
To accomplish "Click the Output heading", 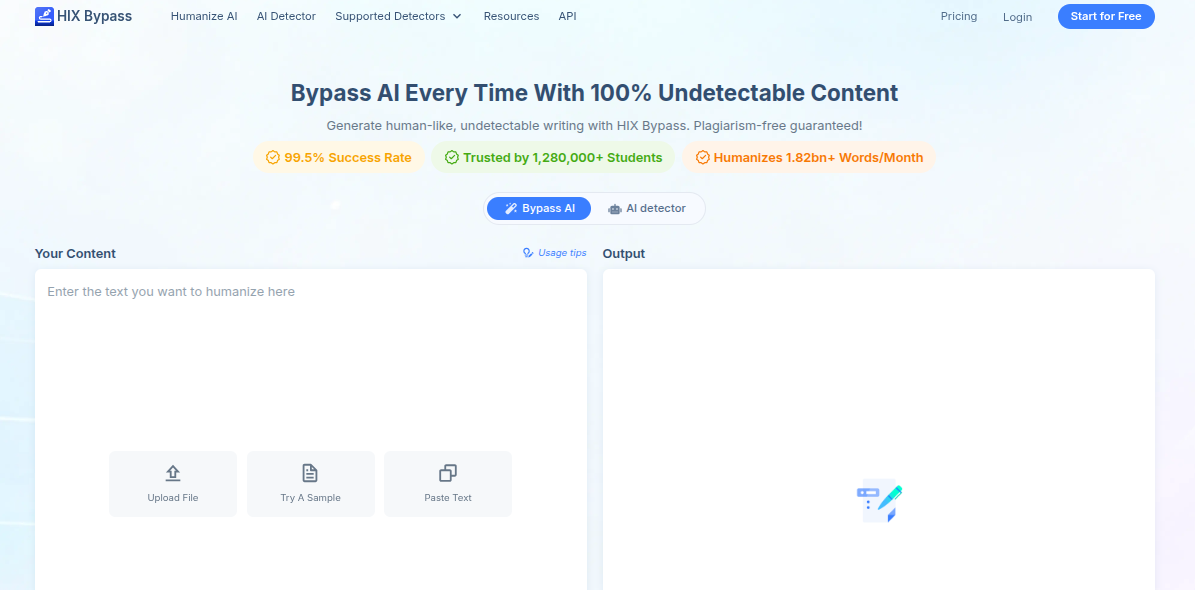I will (623, 254).
